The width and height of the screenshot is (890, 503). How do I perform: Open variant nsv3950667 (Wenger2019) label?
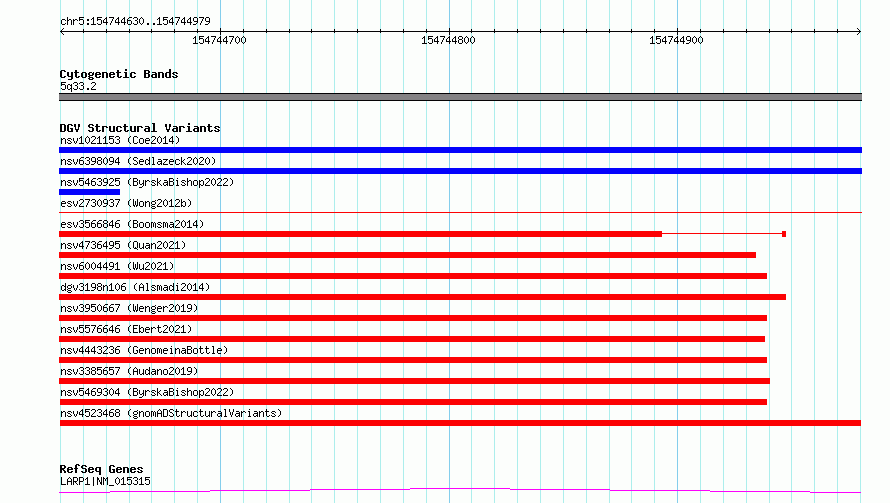[x=129, y=308]
